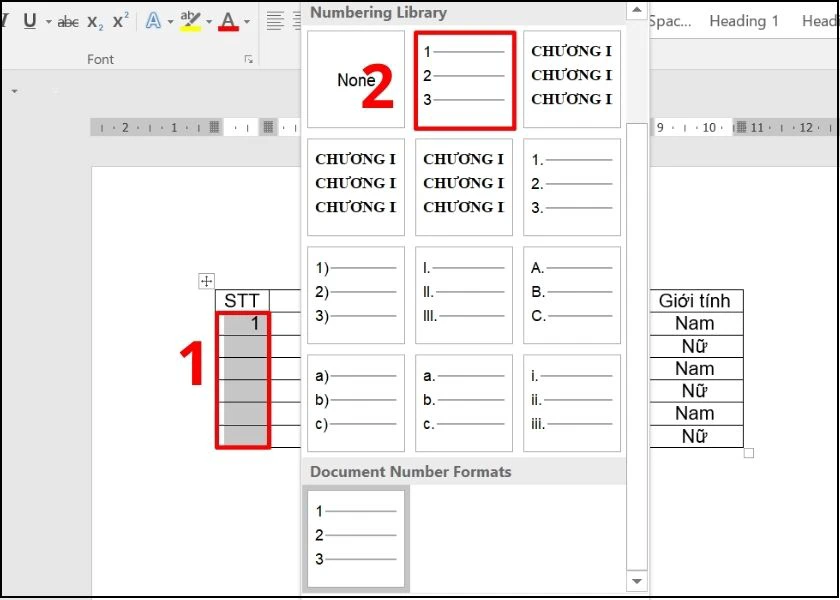Viewport: 840px width, 600px height.
Task: Pick the 1 2 3 format under Document Number Formats
Action: point(356,538)
